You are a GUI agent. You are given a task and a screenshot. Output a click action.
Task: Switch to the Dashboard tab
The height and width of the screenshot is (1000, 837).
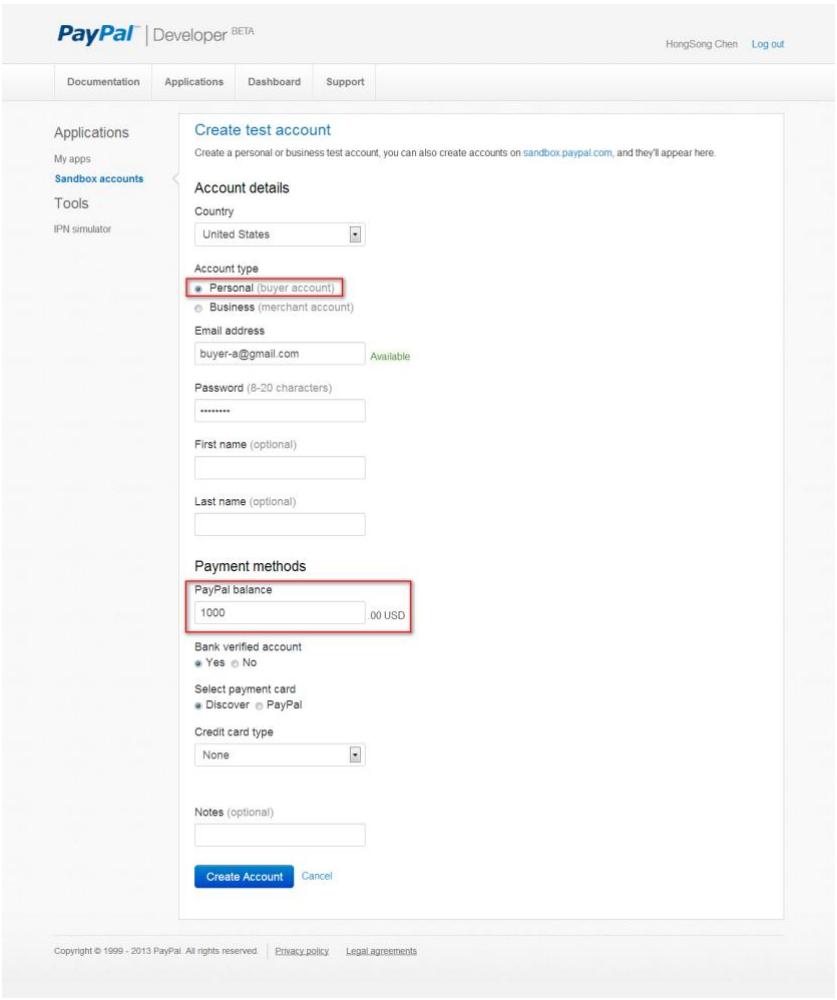pyautogui.click(x=274, y=82)
